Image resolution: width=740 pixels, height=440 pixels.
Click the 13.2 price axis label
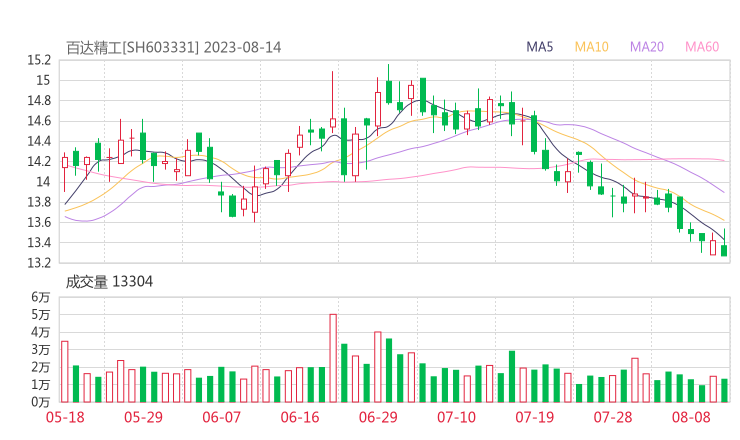tap(39, 262)
